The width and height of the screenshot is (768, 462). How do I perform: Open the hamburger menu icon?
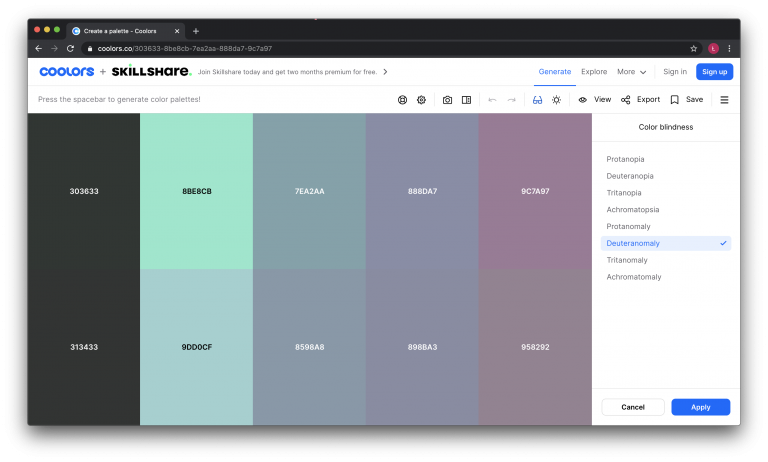[x=724, y=100]
